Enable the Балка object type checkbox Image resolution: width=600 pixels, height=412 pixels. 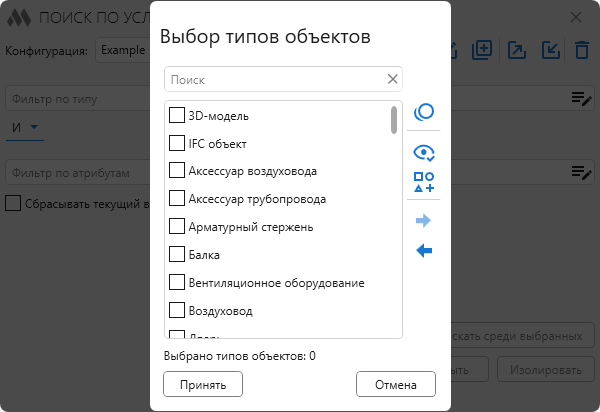pos(177,255)
